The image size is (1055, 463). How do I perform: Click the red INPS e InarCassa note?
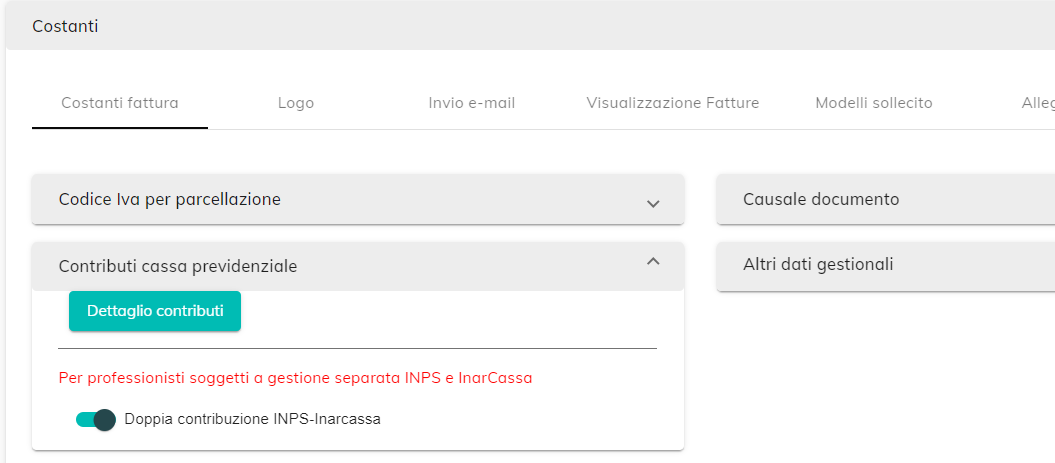(x=295, y=378)
